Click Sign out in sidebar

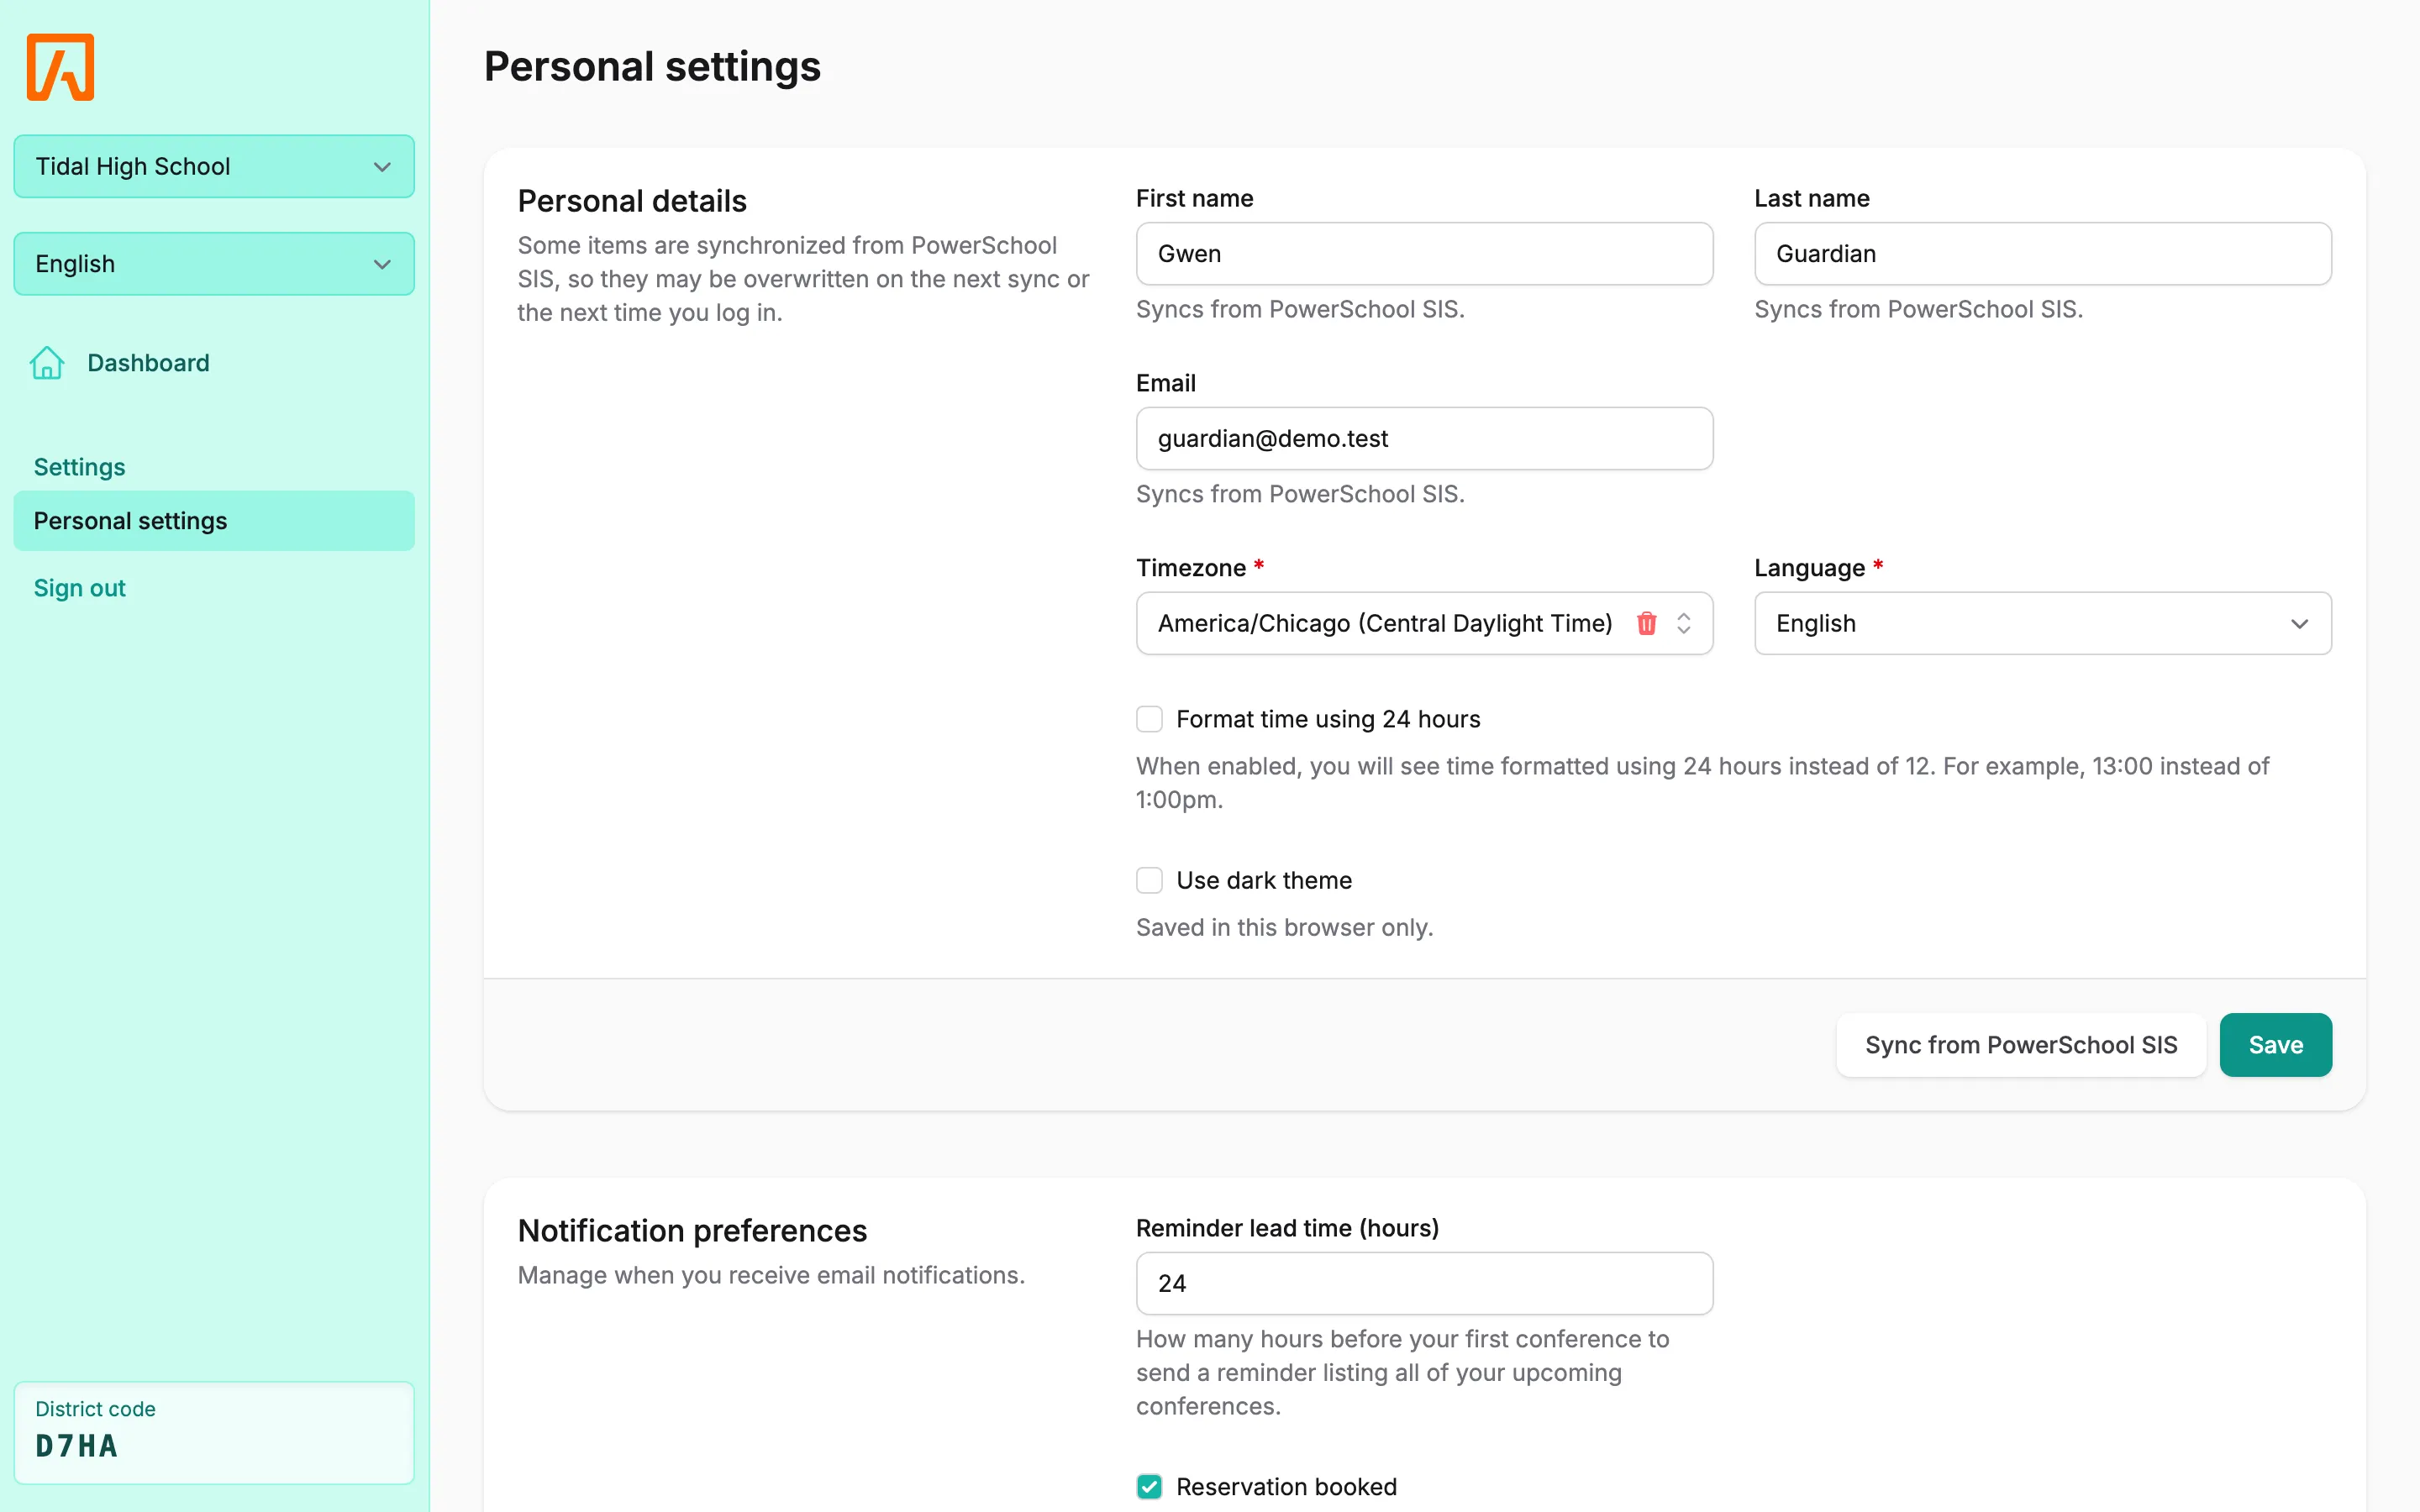(80, 588)
